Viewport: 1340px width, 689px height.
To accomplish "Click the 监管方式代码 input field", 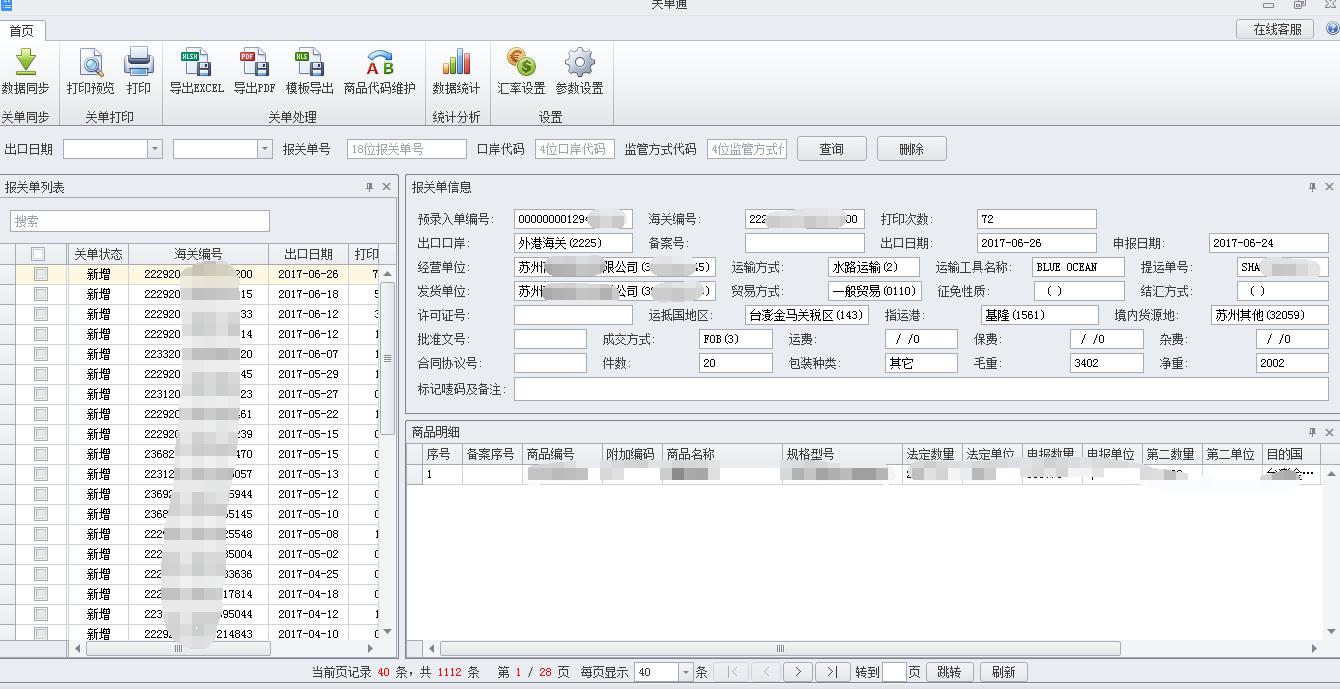I will 747,149.
